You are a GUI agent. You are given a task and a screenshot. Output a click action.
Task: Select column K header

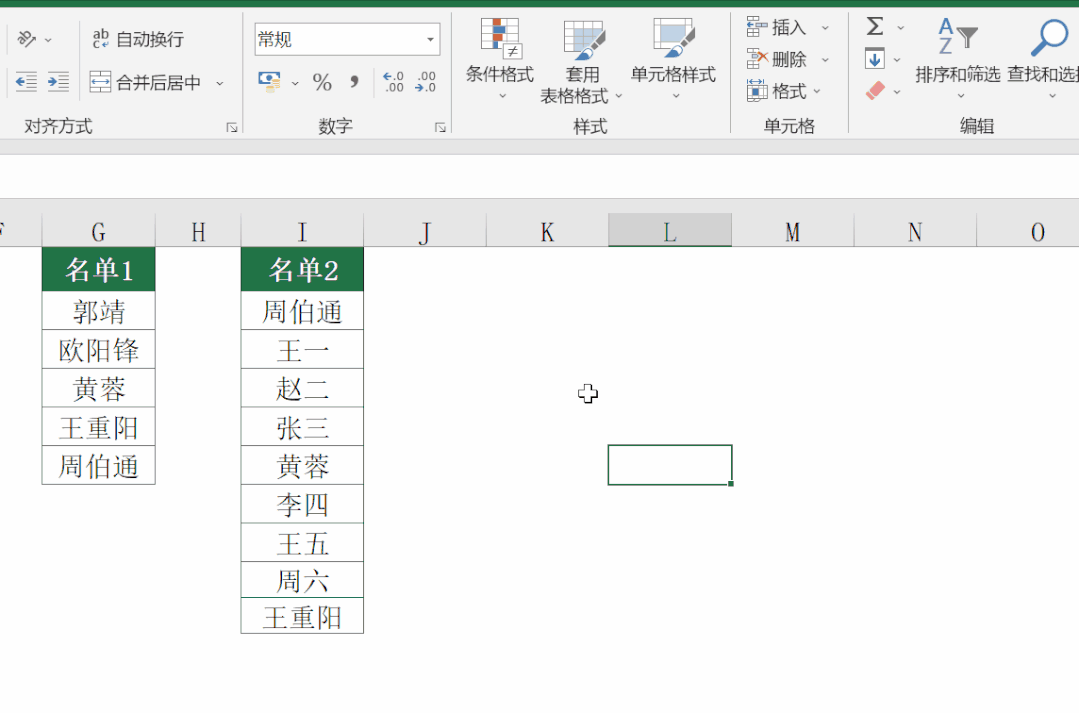pos(547,231)
